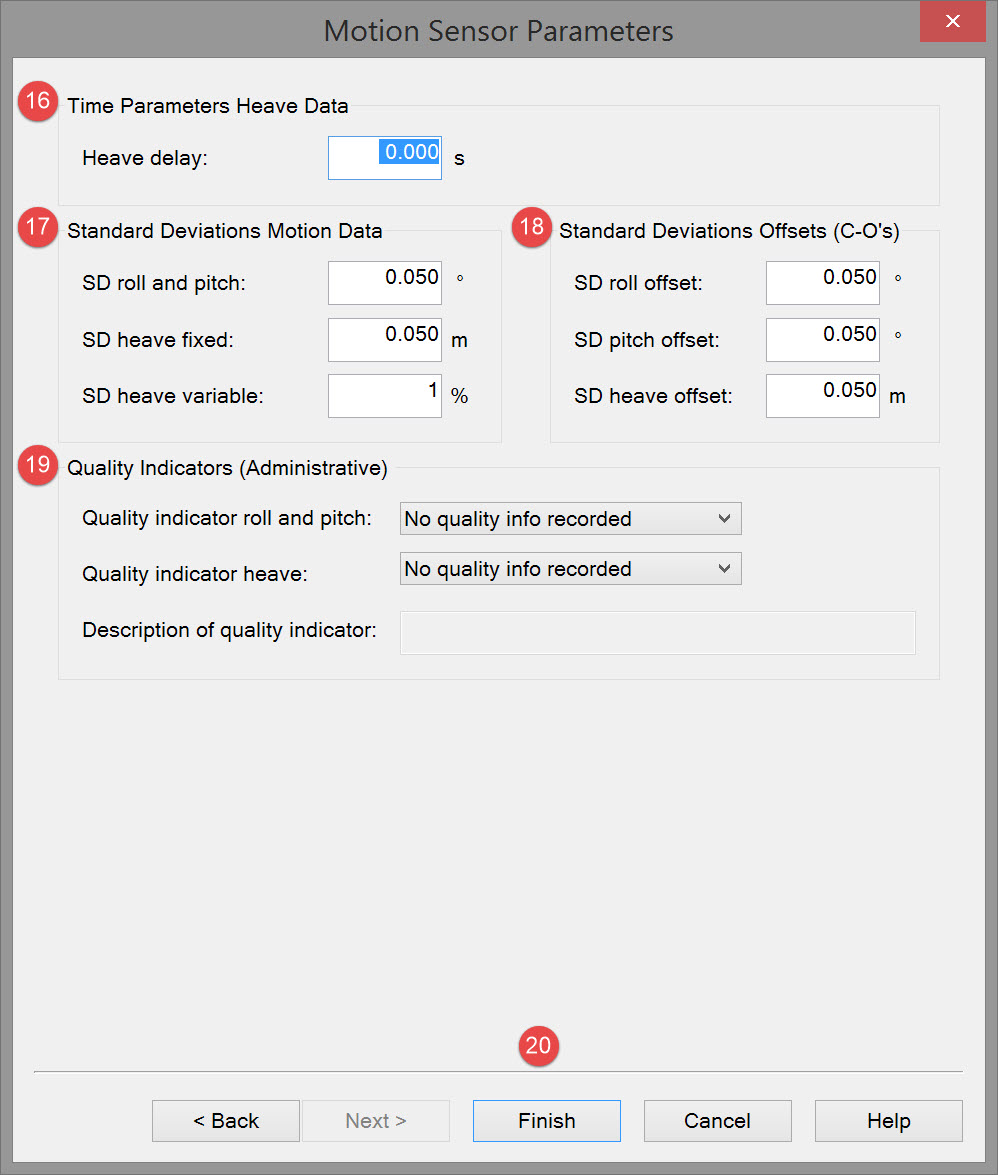
Task: Click red marker number 18
Action: coord(531,228)
